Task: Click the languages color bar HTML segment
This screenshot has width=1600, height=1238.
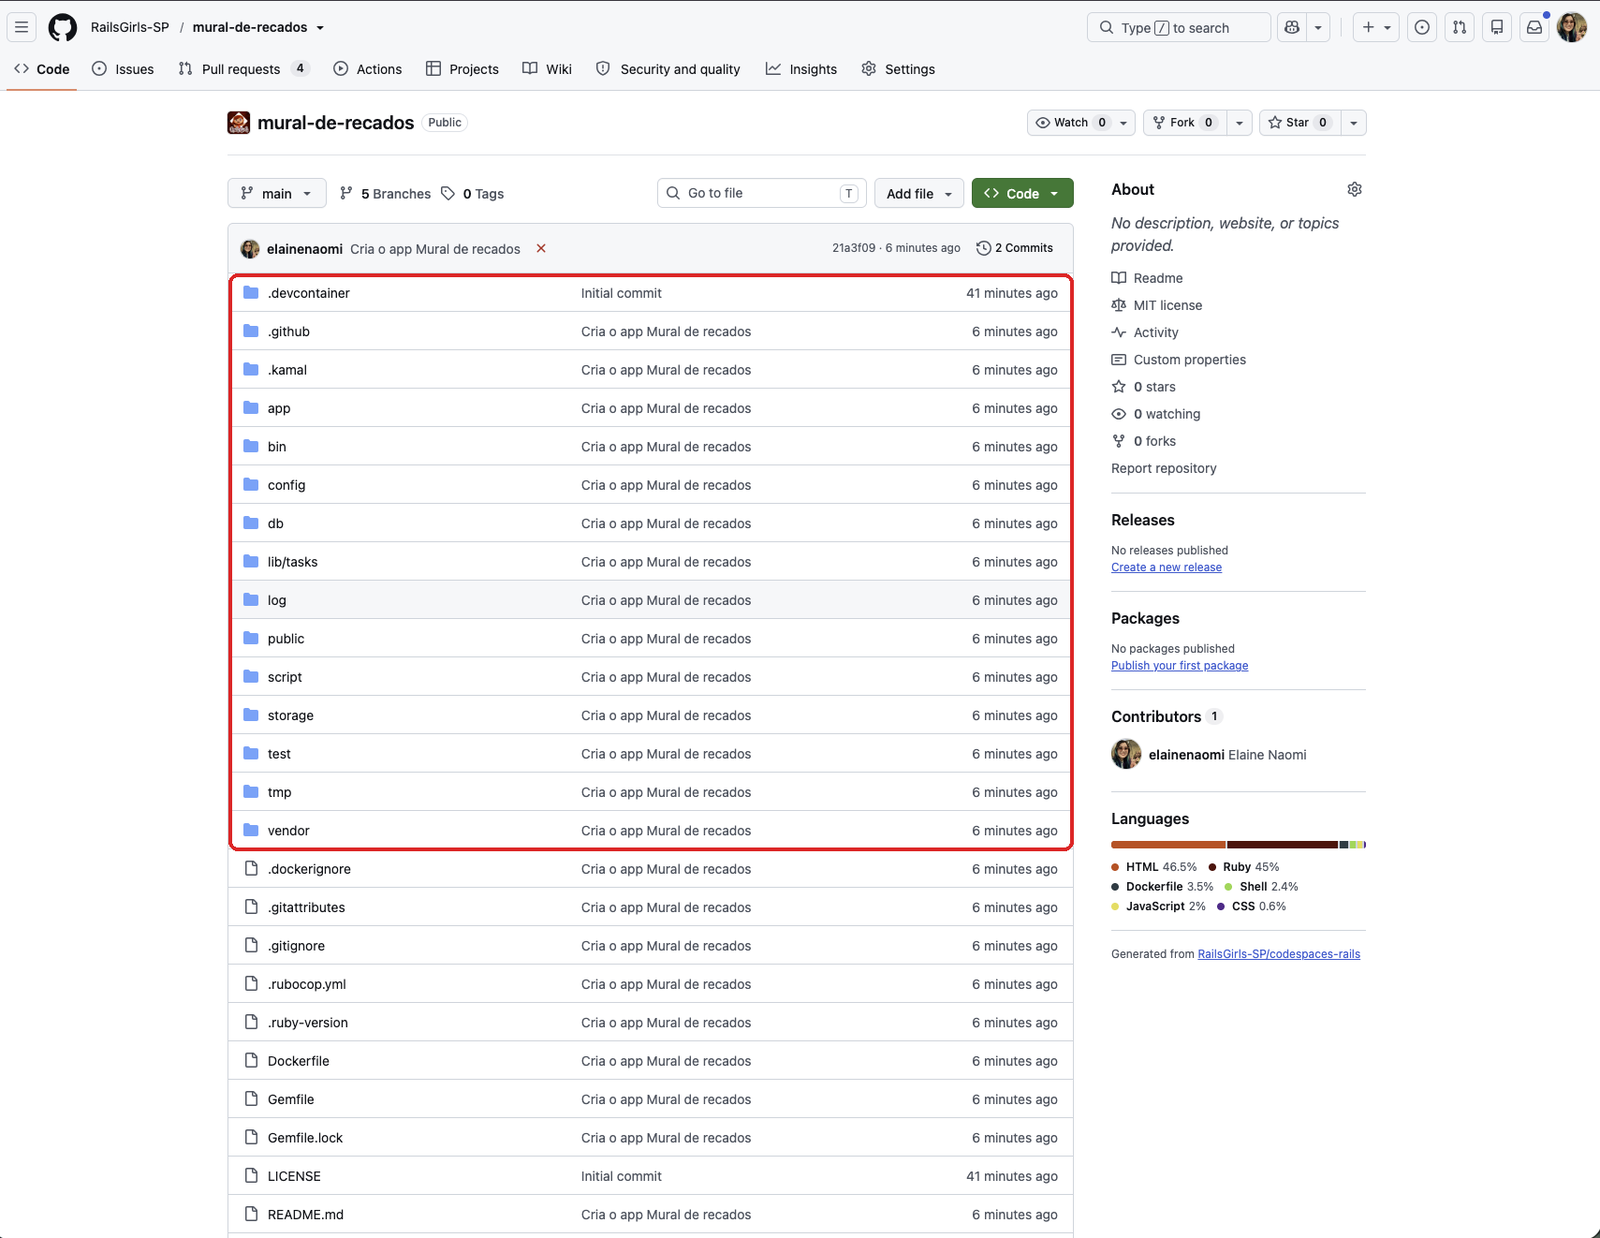Action: pos(1168,845)
